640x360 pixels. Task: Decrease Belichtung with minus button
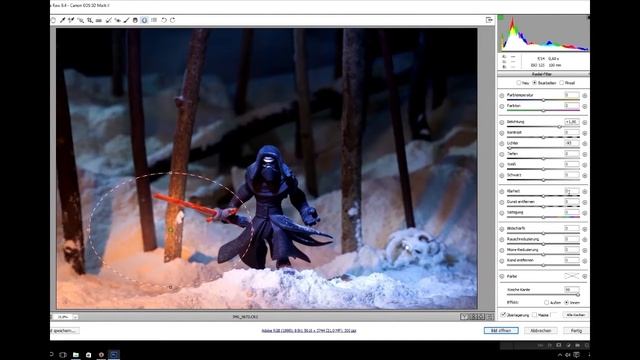tap(502, 122)
